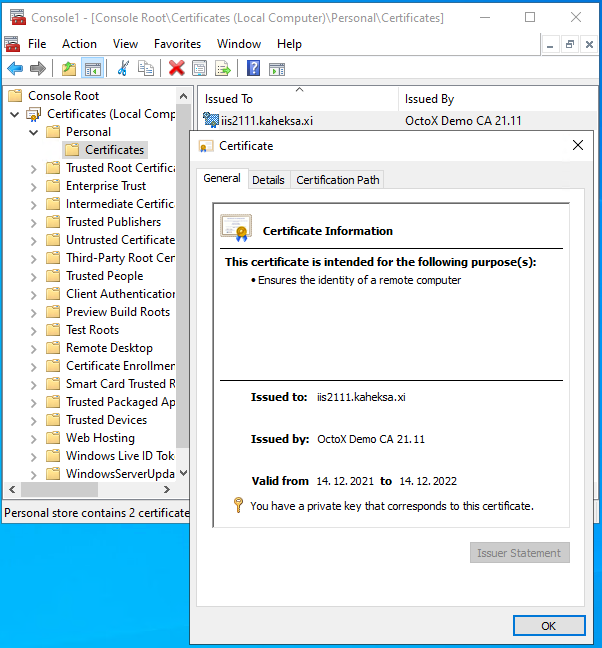
Task: Click the Test Roots folder icon
Action: point(53,330)
